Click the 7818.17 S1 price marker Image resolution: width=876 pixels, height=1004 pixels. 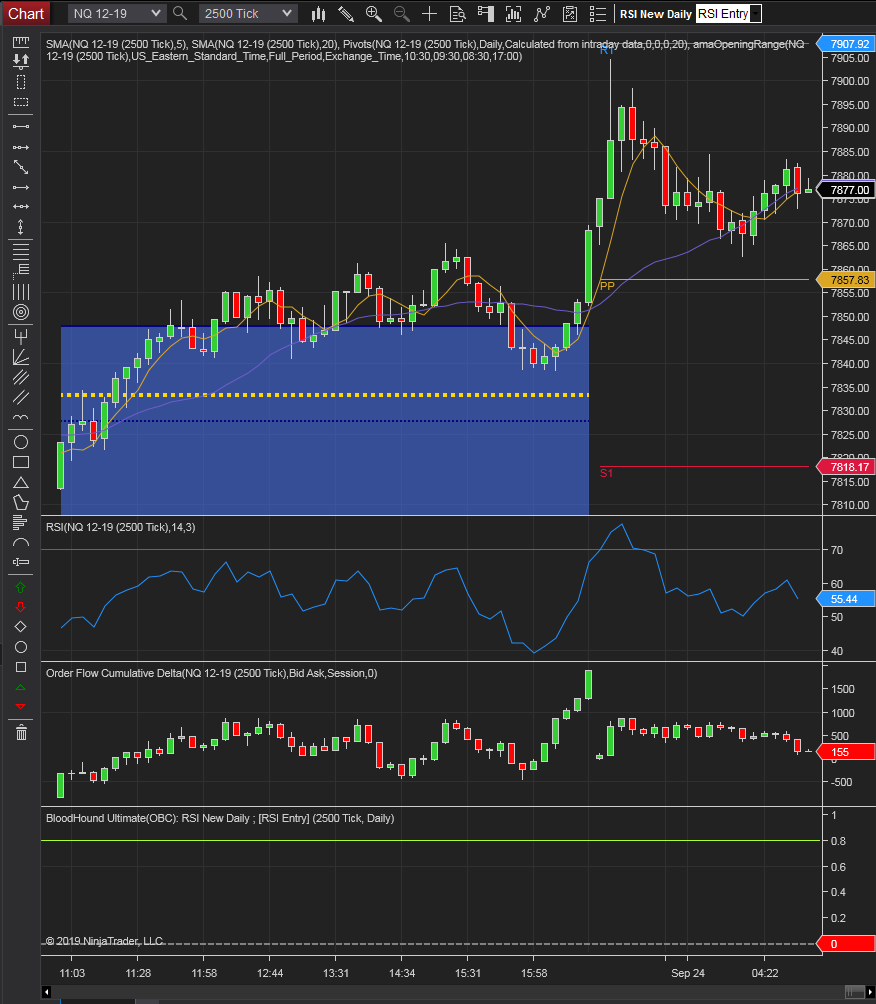tap(845, 467)
